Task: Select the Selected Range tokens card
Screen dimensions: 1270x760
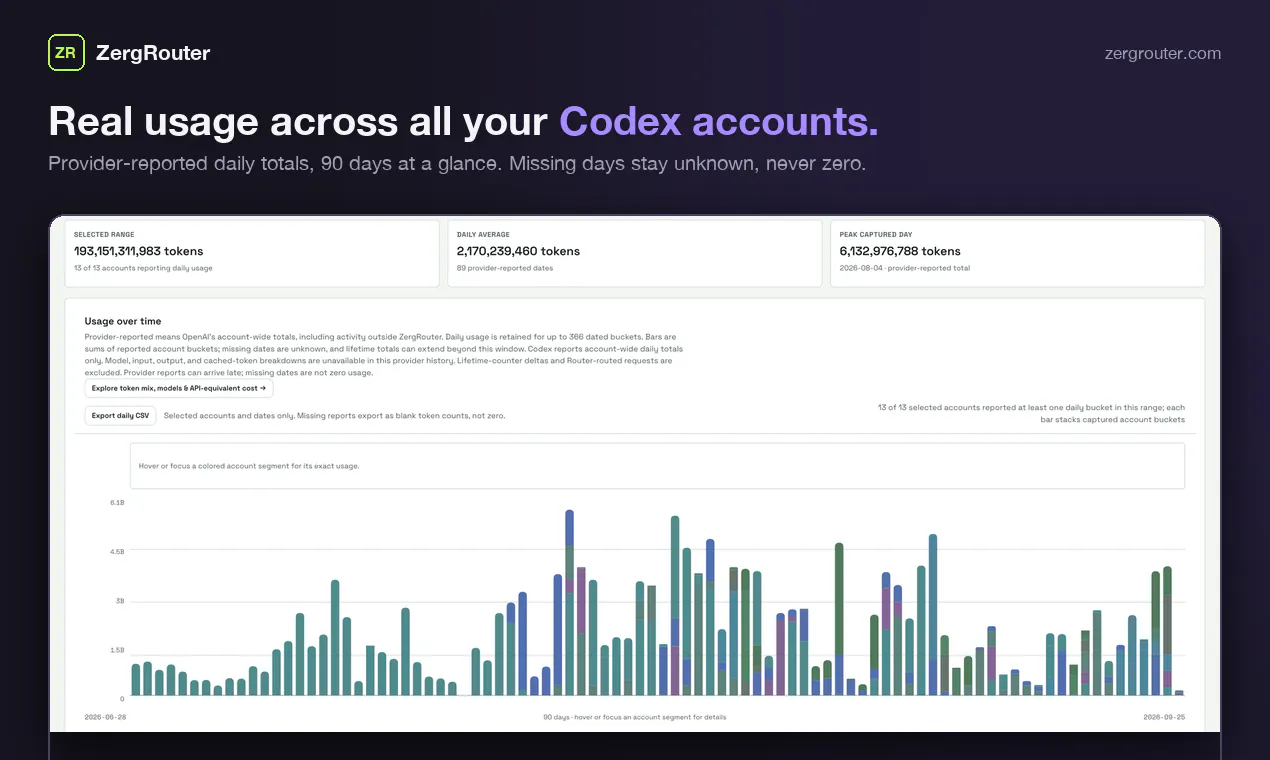Action: click(x=252, y=253)
